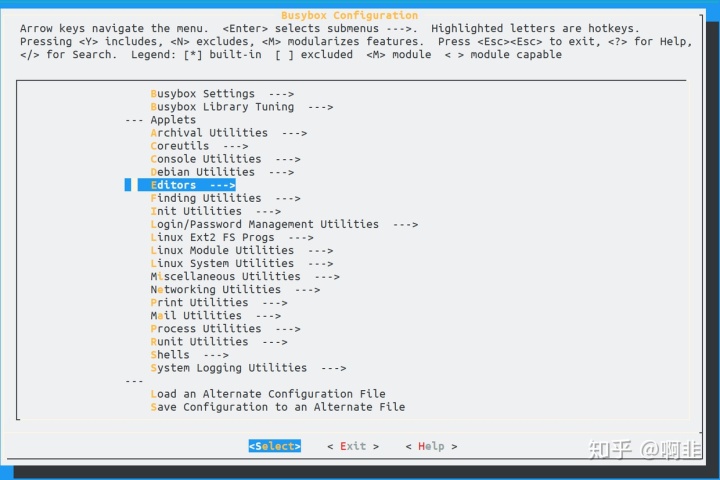Open the Debian Utilities submenu
The image size is (720, 480).
[222, 172]
